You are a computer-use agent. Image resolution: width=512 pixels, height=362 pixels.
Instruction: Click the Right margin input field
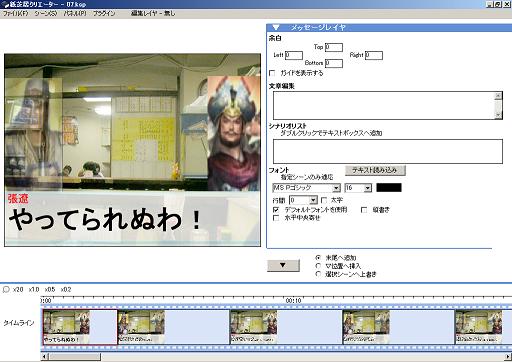pos(374,55)
